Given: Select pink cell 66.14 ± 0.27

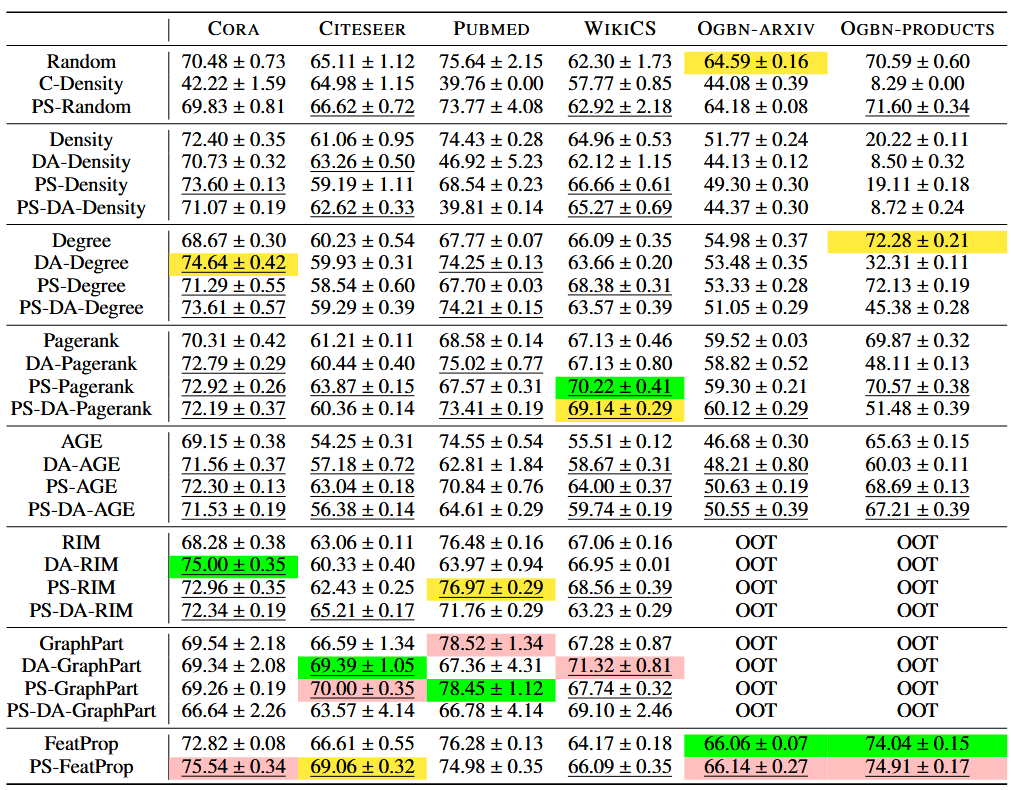Looking at the screenshot, I should click(x=756, y=767).
